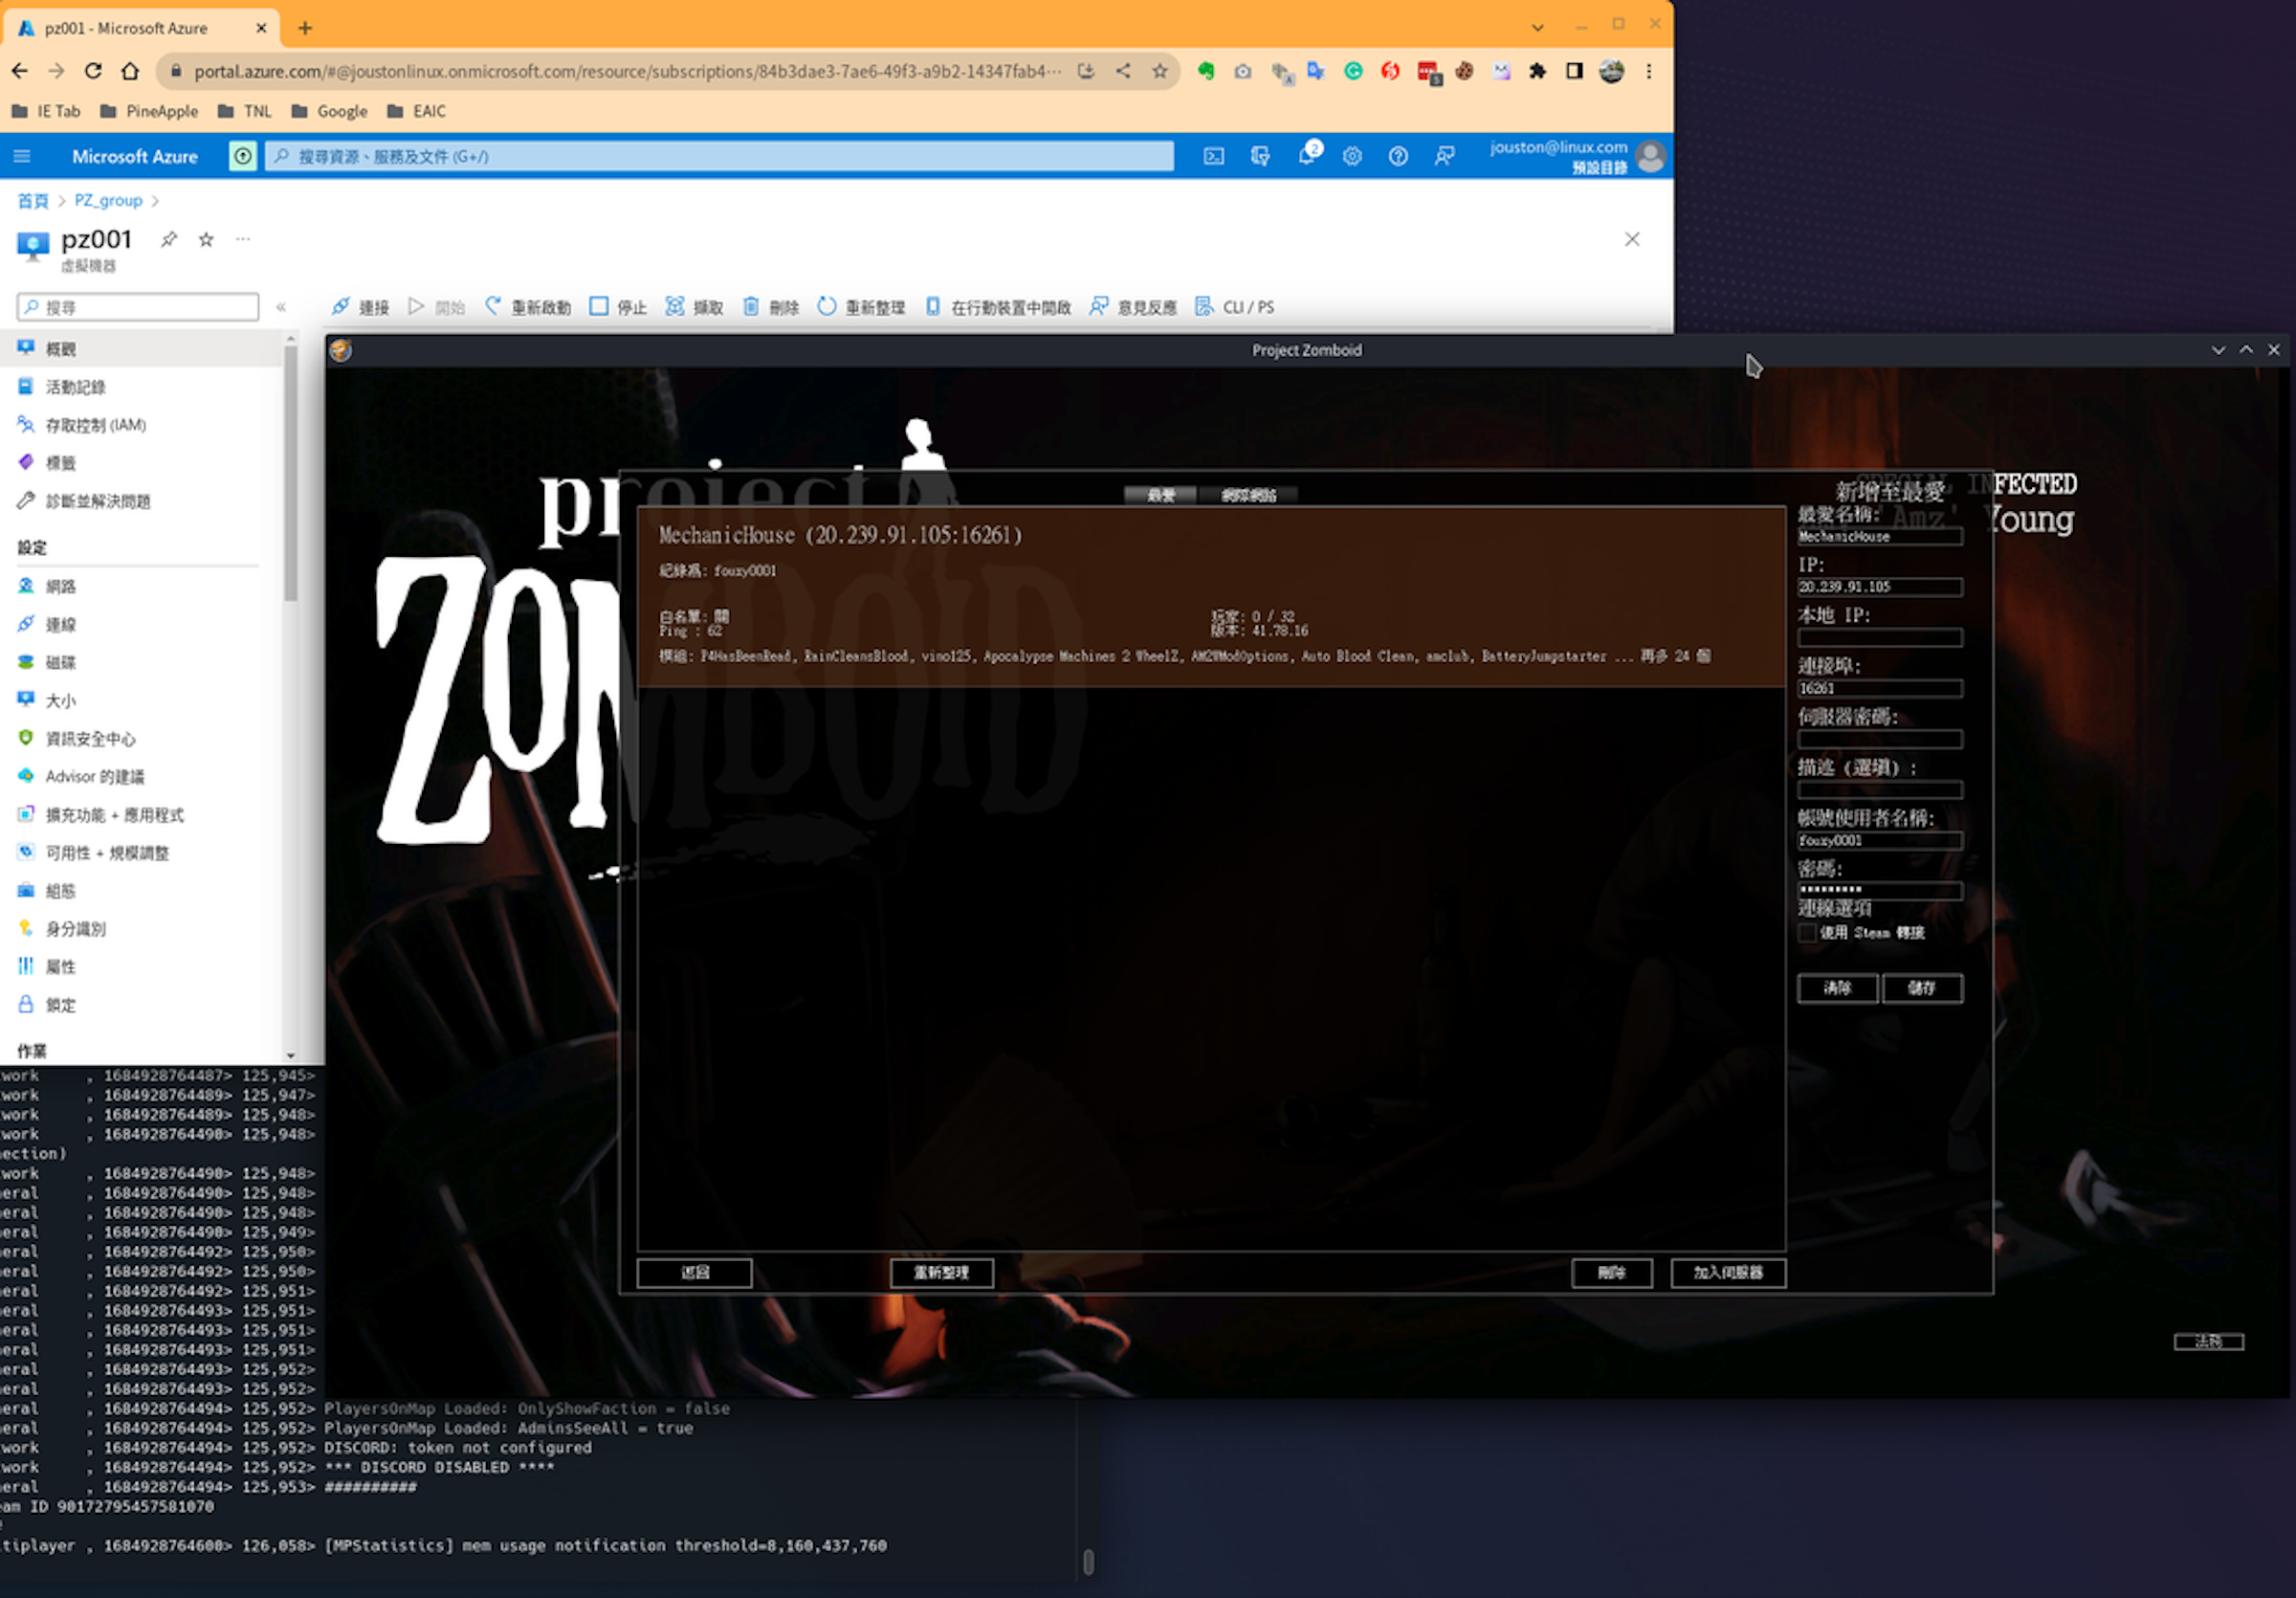
Task: Click 擷取 (Capture) toolbar button
Action: click(694, 307)
